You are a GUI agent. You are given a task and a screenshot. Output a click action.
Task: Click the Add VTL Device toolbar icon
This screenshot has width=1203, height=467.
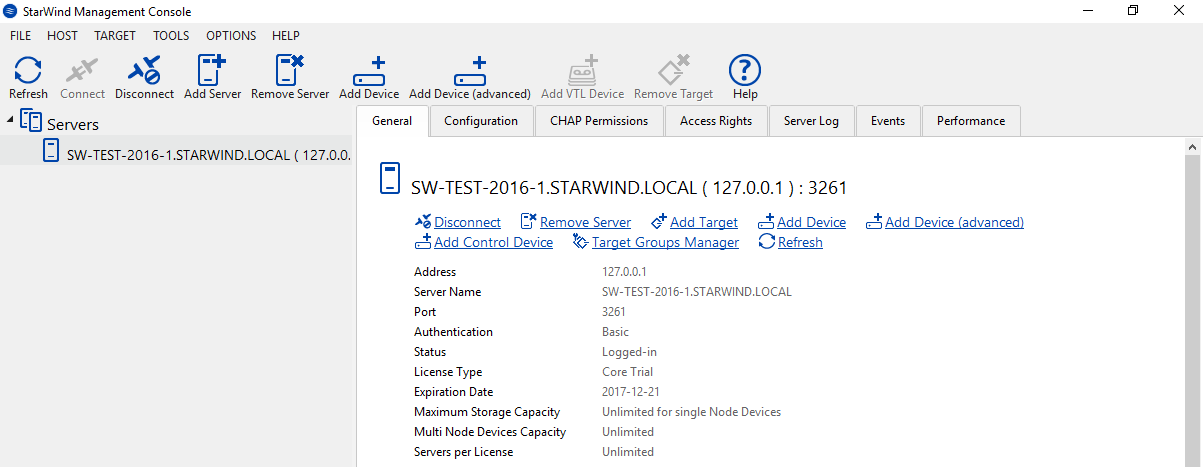[582, 70]
